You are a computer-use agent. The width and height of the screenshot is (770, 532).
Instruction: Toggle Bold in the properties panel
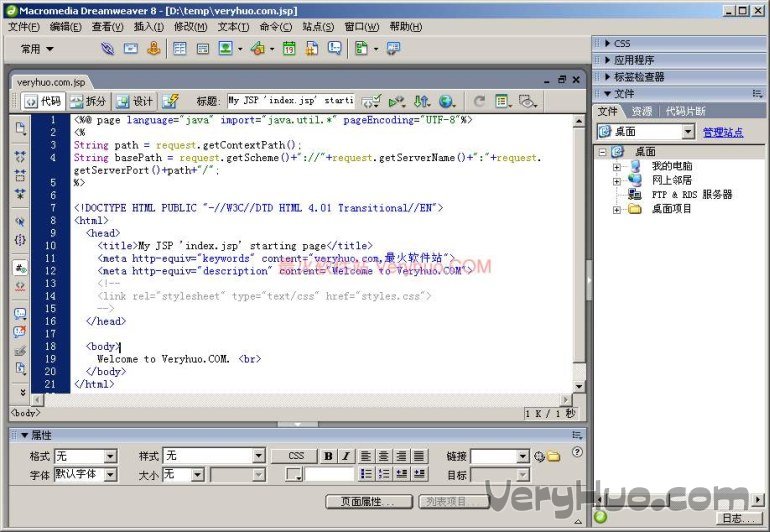[328, 456]
